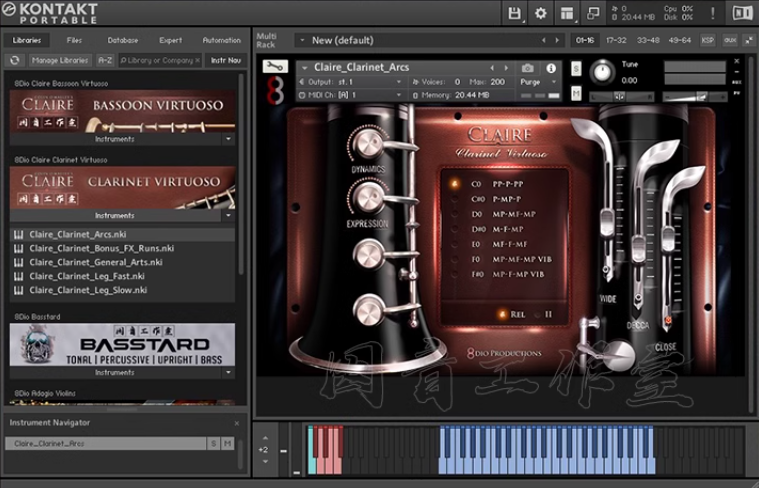The image size is (759, 488).
Task: Click the snapshot camera icon
Action: pyautogui.click(x=528, y=68)
